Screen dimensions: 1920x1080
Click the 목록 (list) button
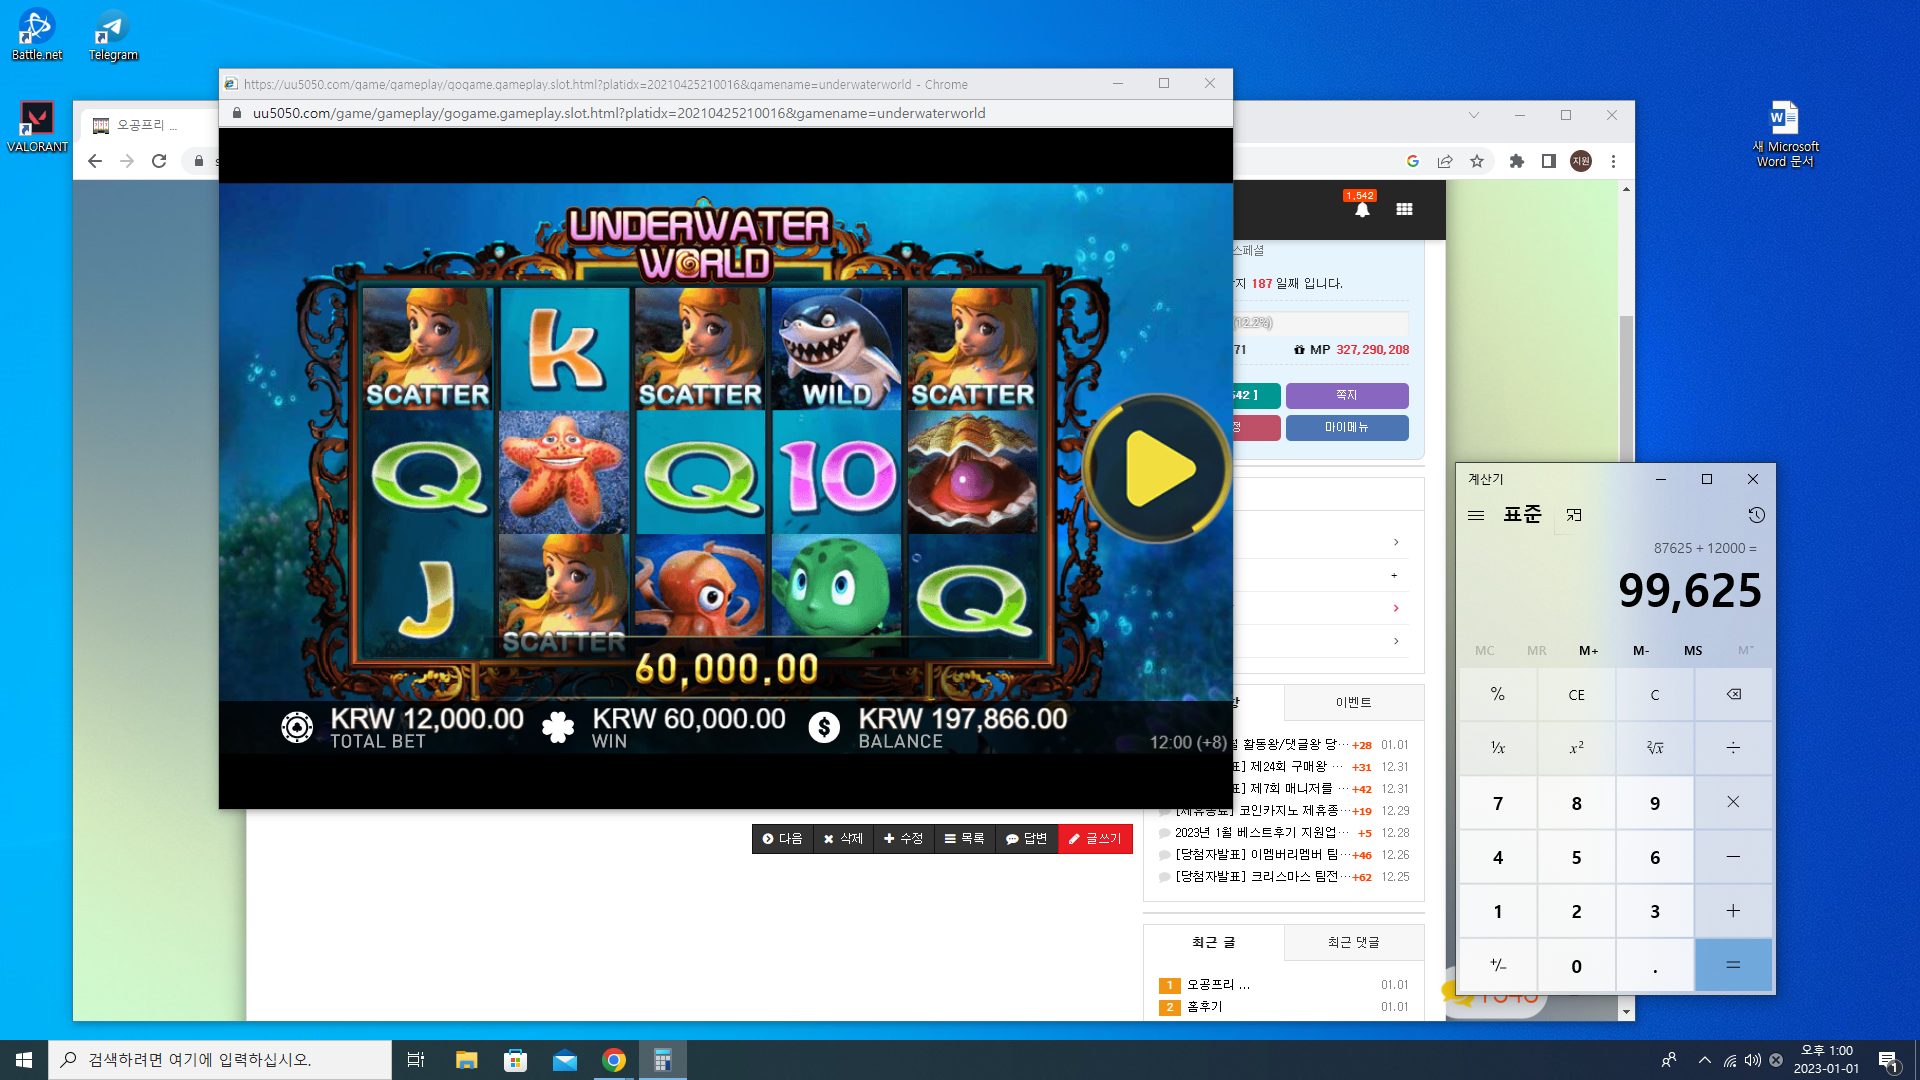click(965, 839)
